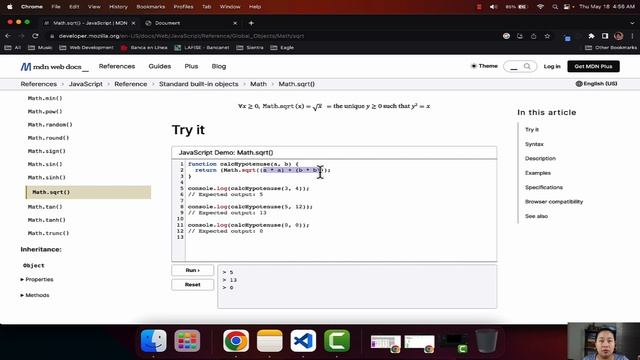The width and height of the screenshot is (640, 360).
Task: Expand the Properties section in sidebar
Action: coord(37,280)
